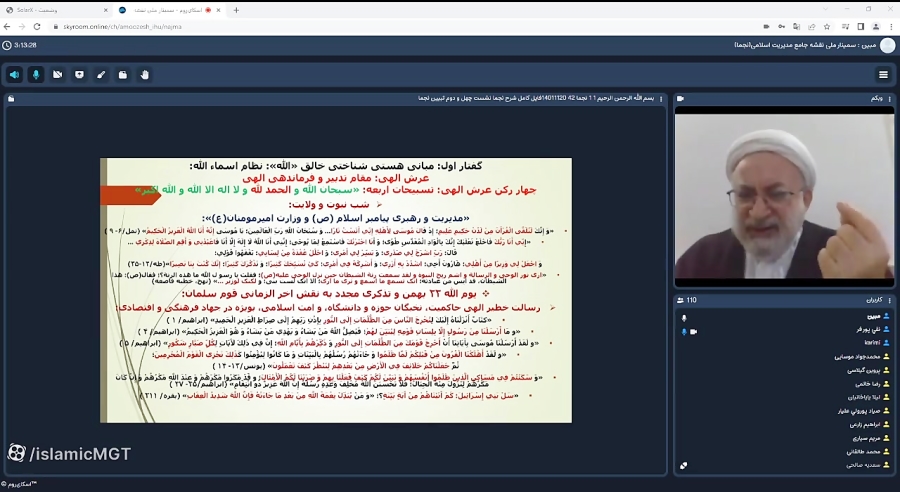Open the browser media controls icon

pos(845,26)
